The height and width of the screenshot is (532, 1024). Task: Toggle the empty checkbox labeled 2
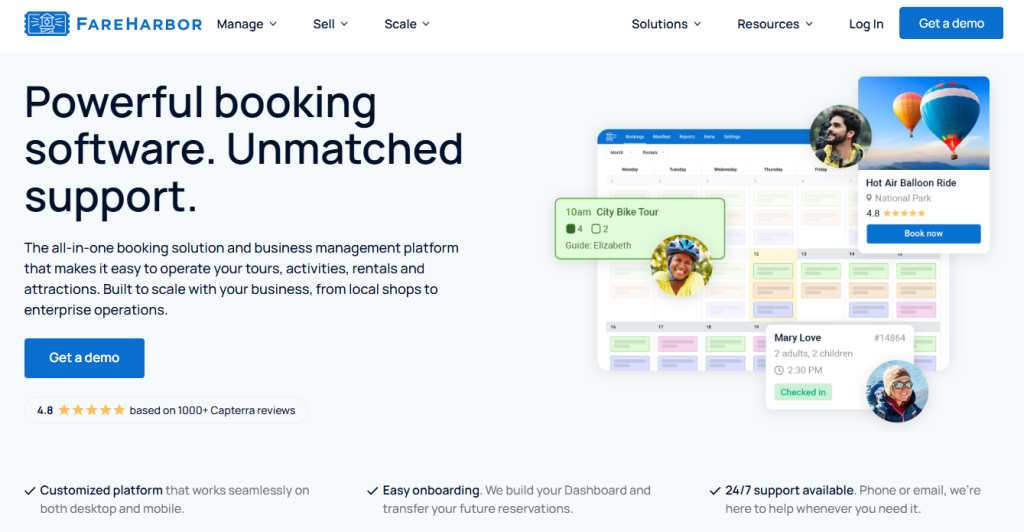(x=596, y=229)
